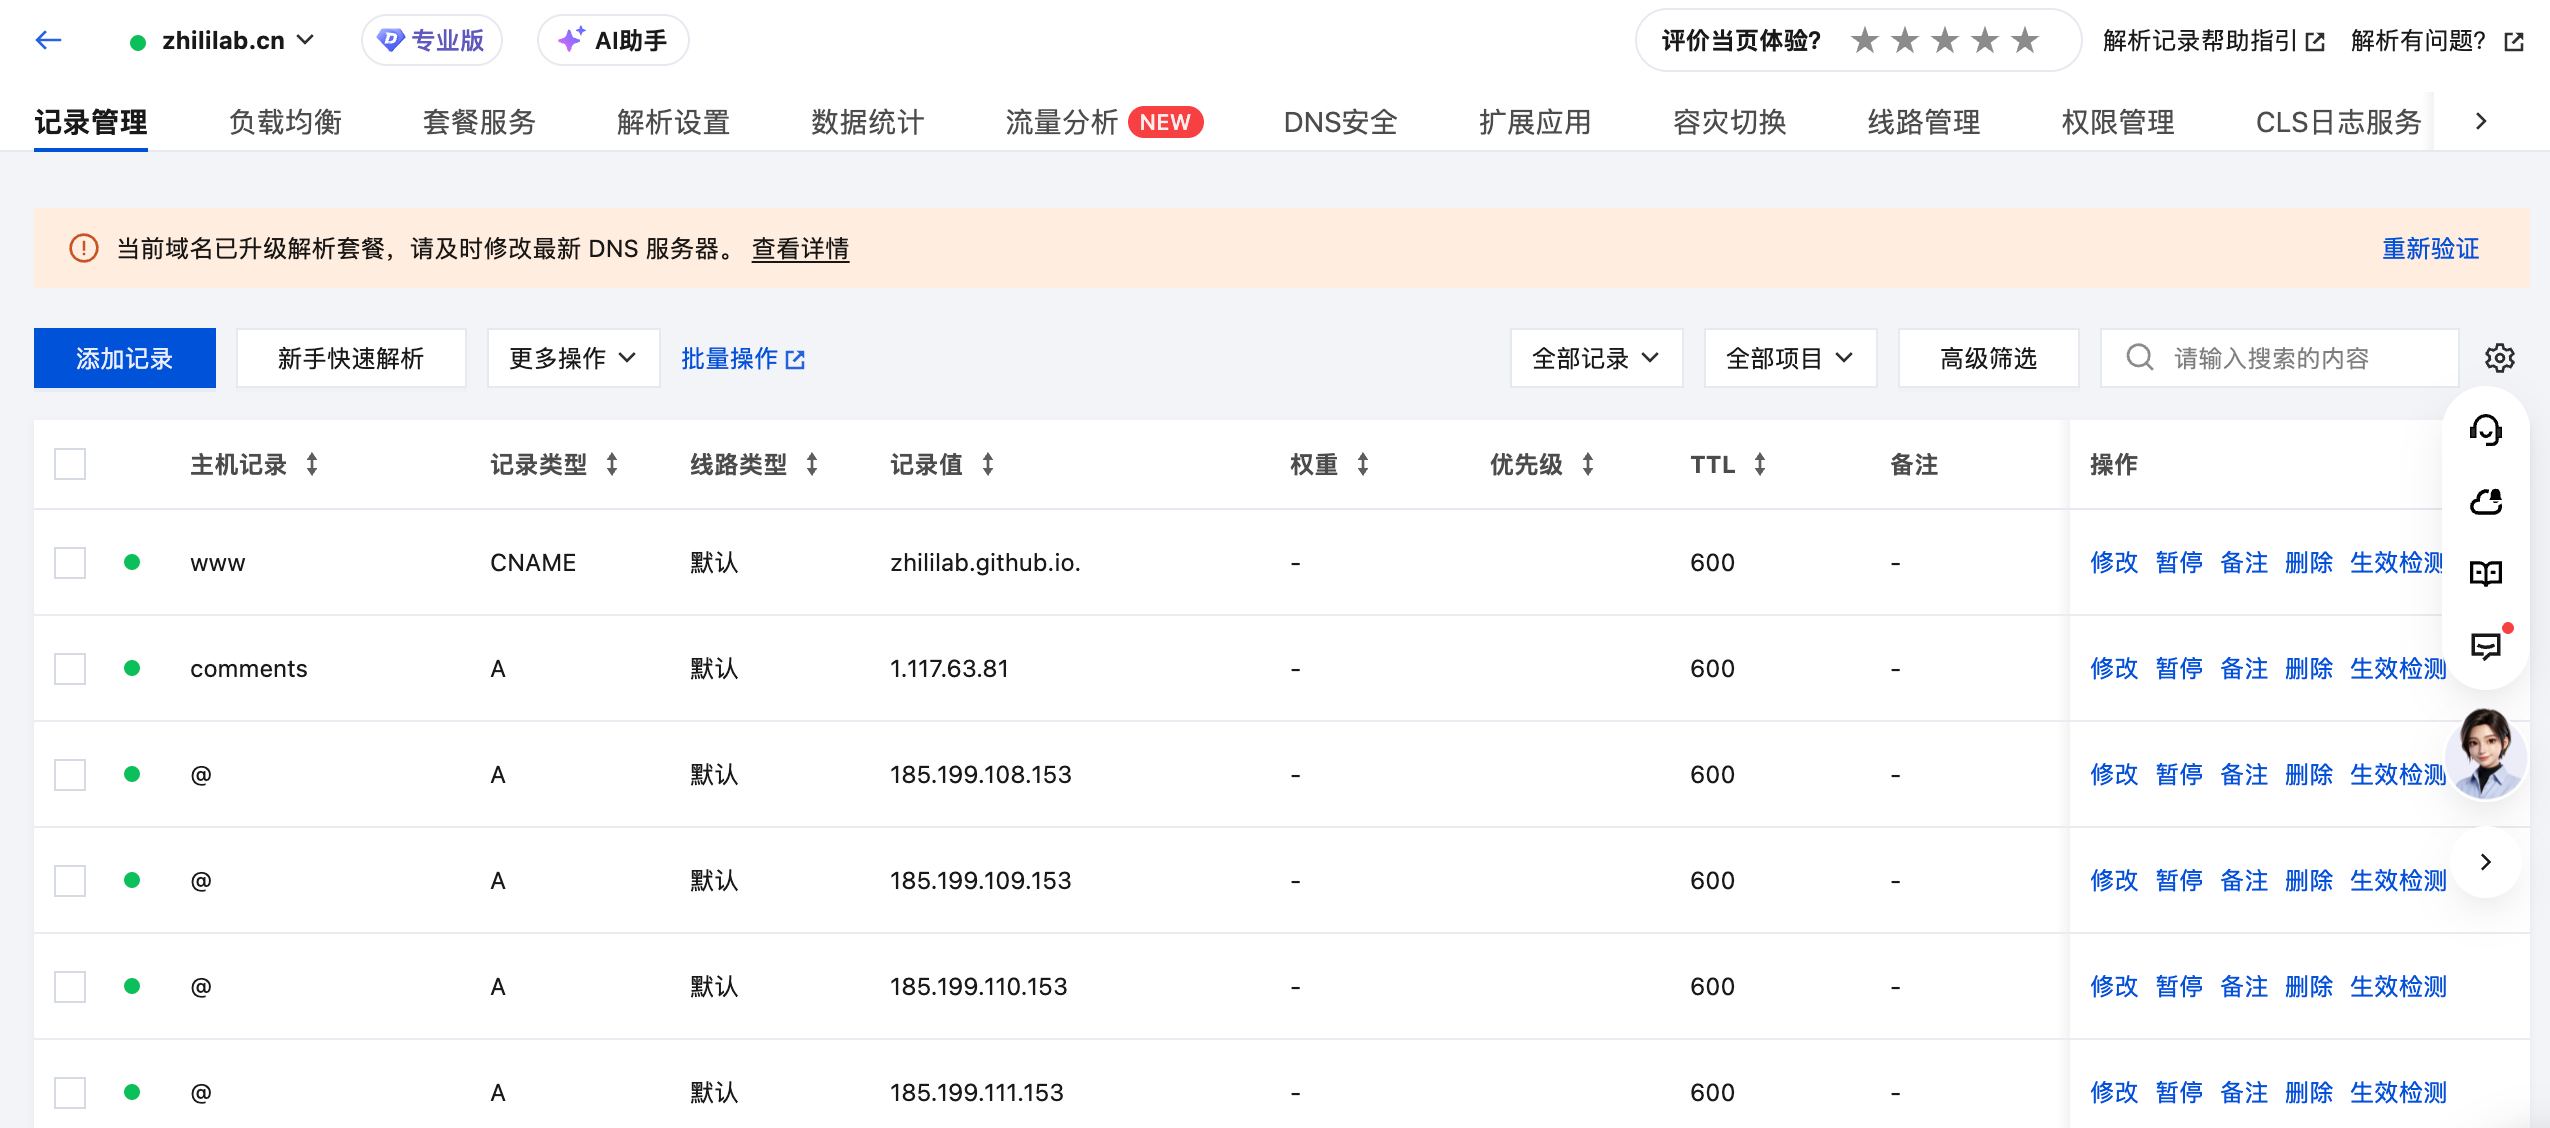Open customer service headset icon

(x=2485, y=430)
